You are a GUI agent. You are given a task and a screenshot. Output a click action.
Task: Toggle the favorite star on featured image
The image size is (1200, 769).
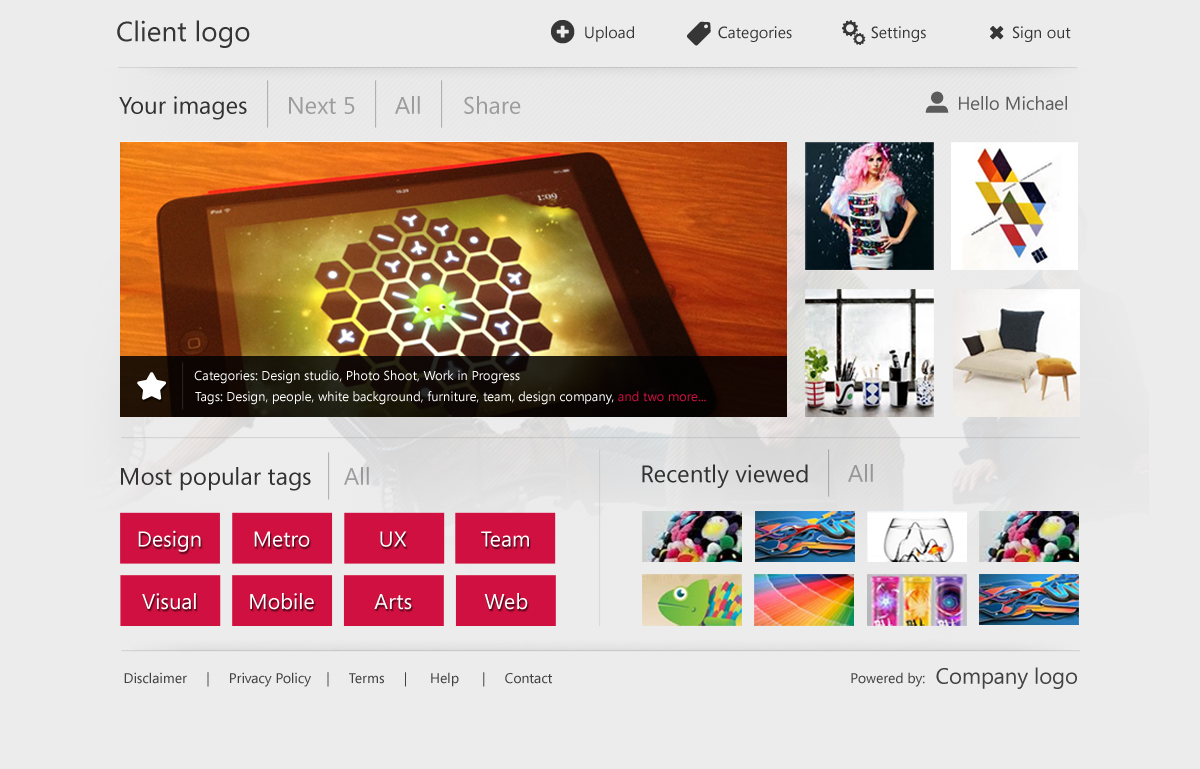(152, 386)
